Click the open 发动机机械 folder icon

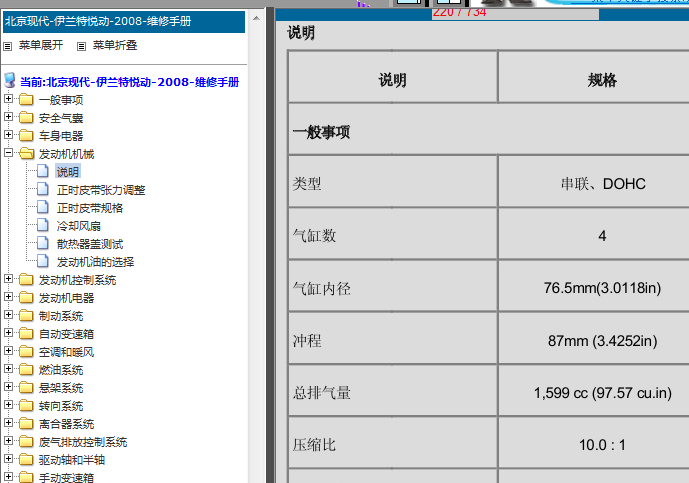tap(27, 153)
